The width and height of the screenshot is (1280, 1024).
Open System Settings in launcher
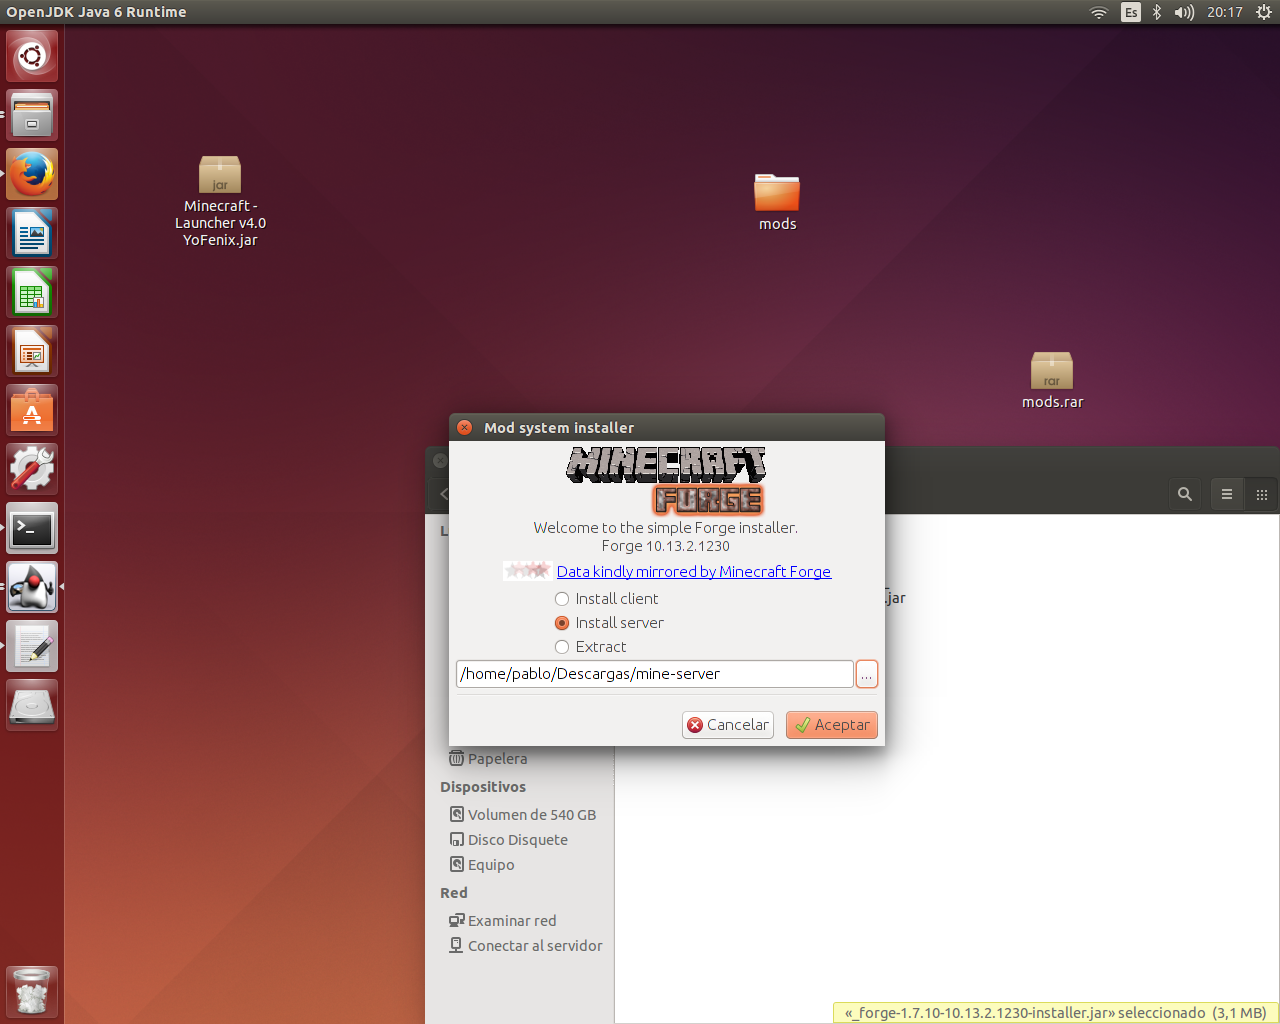(32, 469)
